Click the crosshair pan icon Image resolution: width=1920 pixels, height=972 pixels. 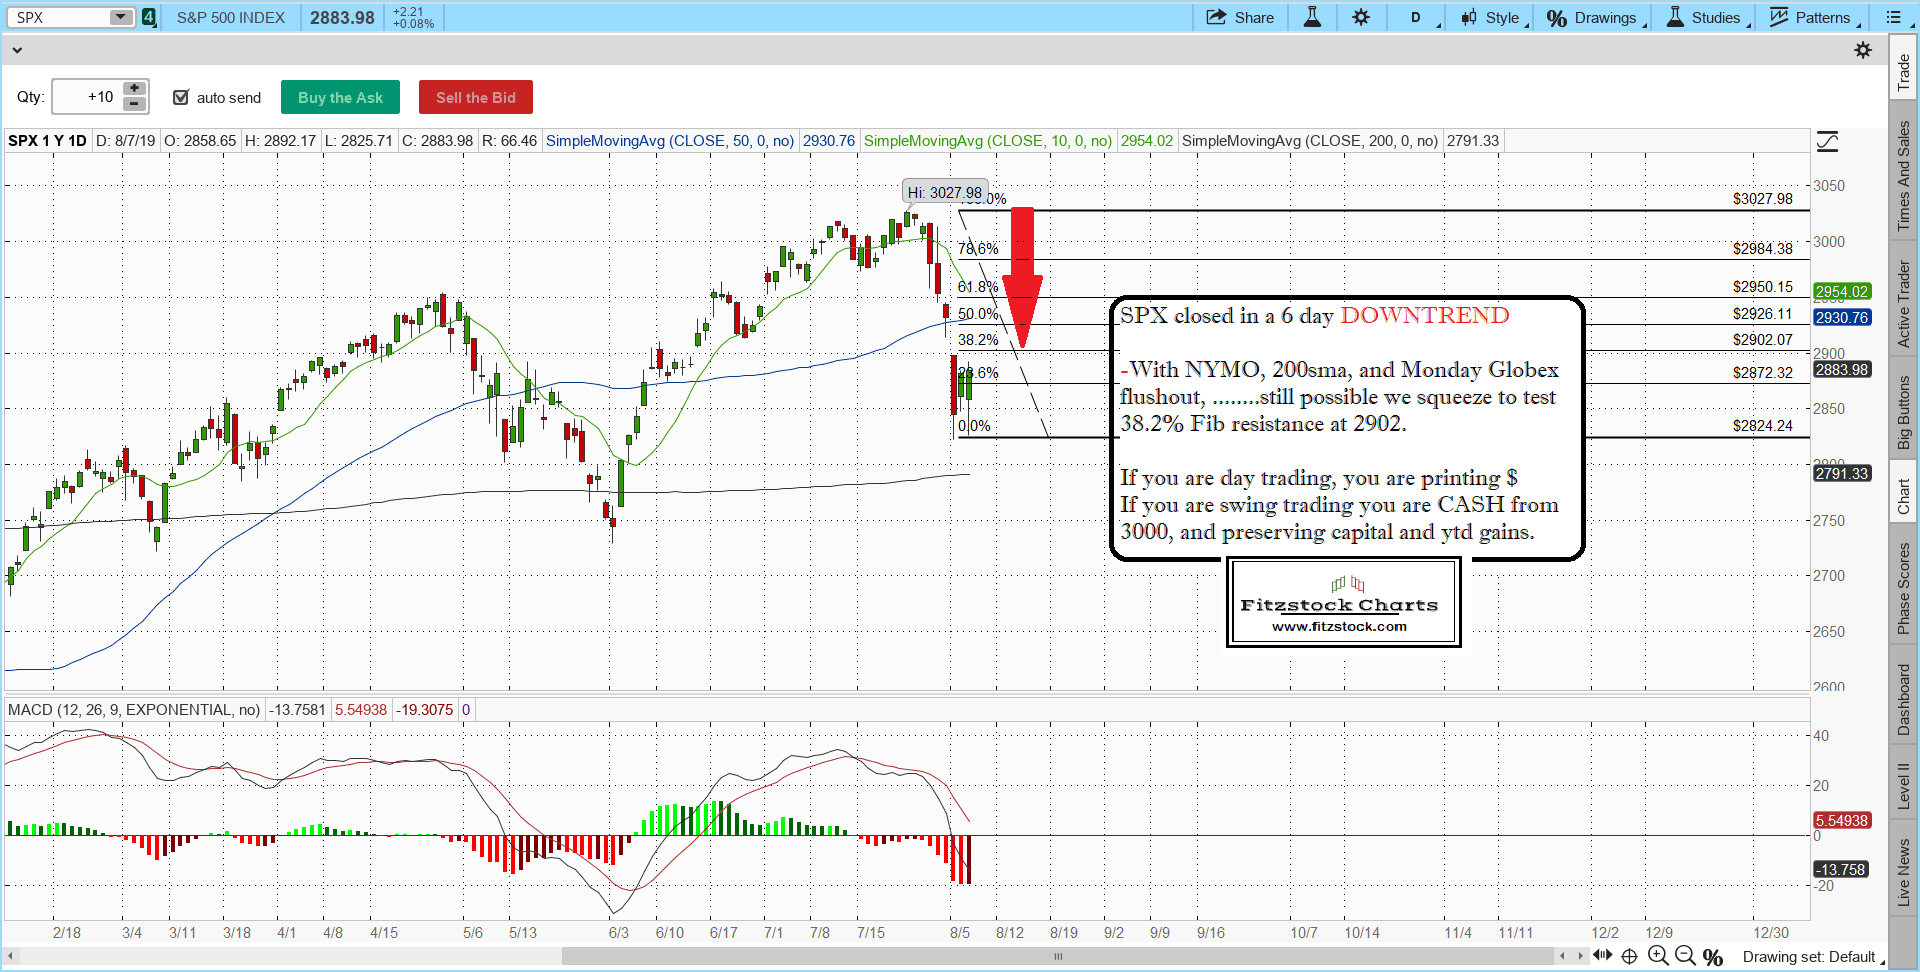coord(1629,956)
